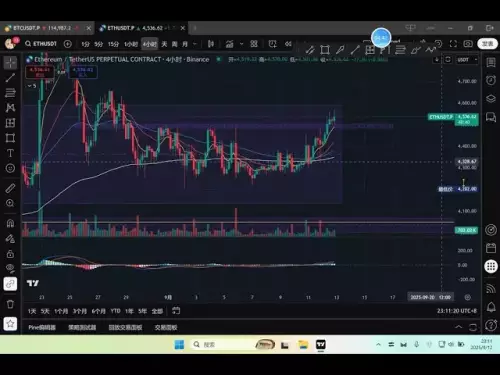Open the Pine编辑器 bottom tab
500x375 pixels.
[42, 327]
